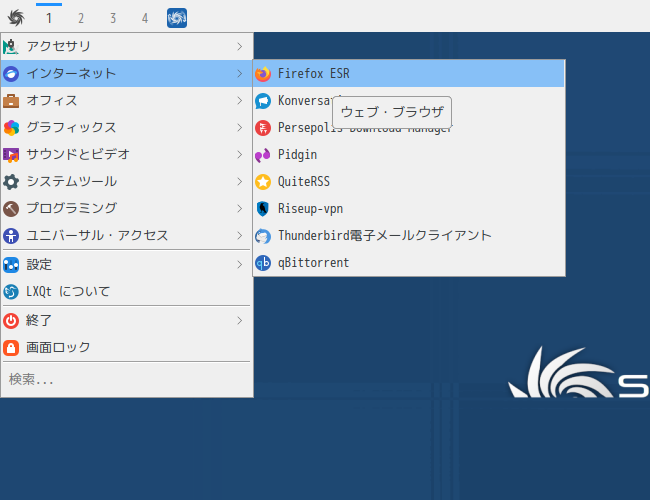Open the main application menu swirl icon
The height and width of the screenshot is (500, 650).
coord(16,18)
